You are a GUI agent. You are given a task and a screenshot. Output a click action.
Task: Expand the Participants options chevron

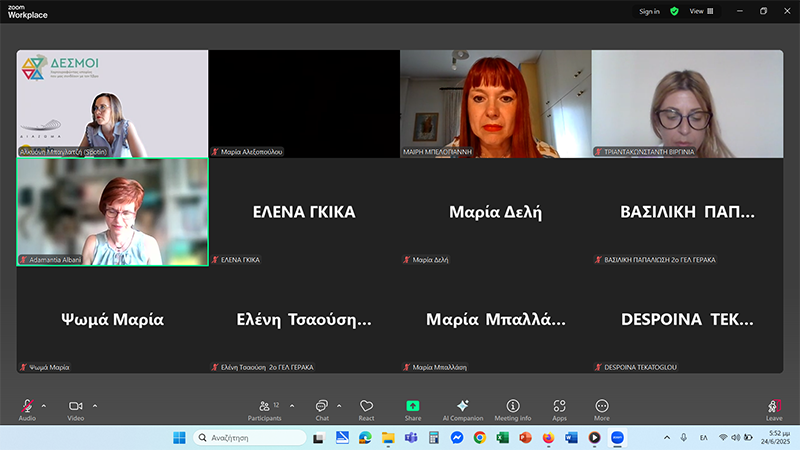pos(291,405)
